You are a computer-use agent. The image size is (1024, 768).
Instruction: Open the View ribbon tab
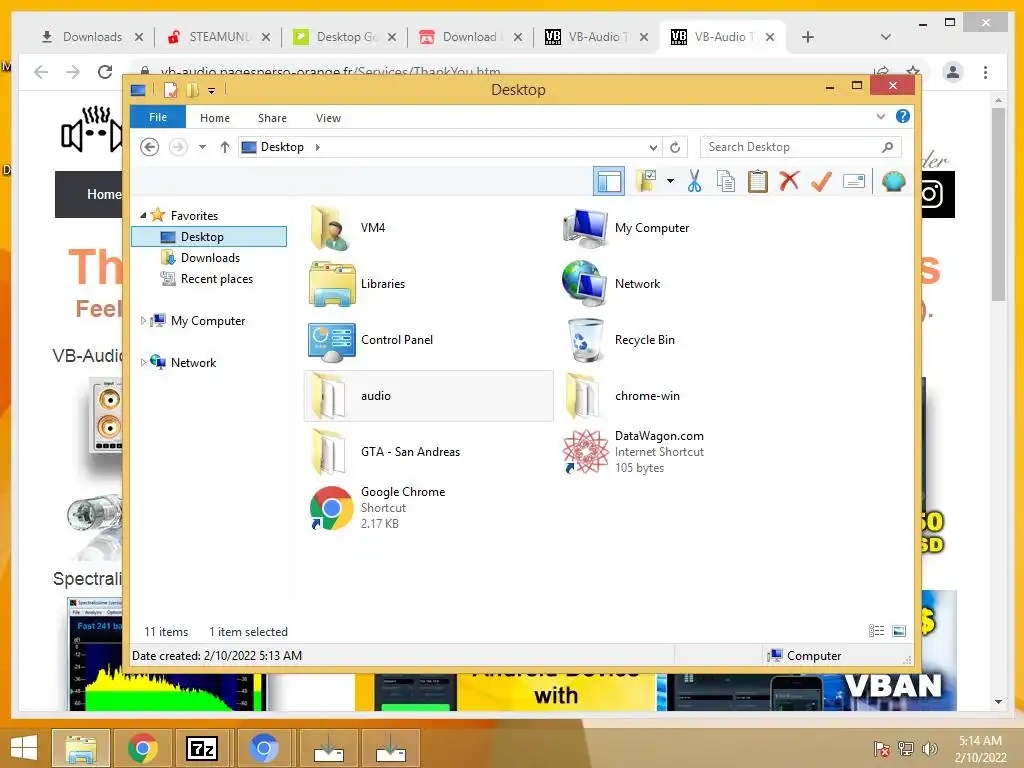coord(328,118)
